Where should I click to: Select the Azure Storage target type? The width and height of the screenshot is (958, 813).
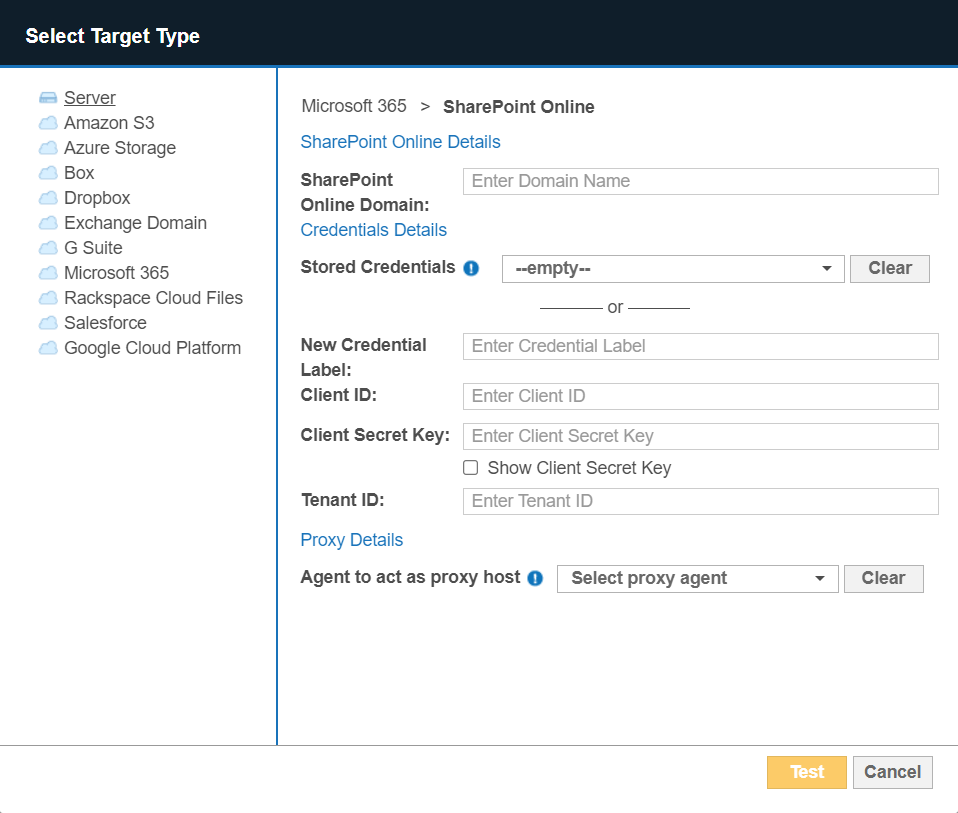coord(120,147)
